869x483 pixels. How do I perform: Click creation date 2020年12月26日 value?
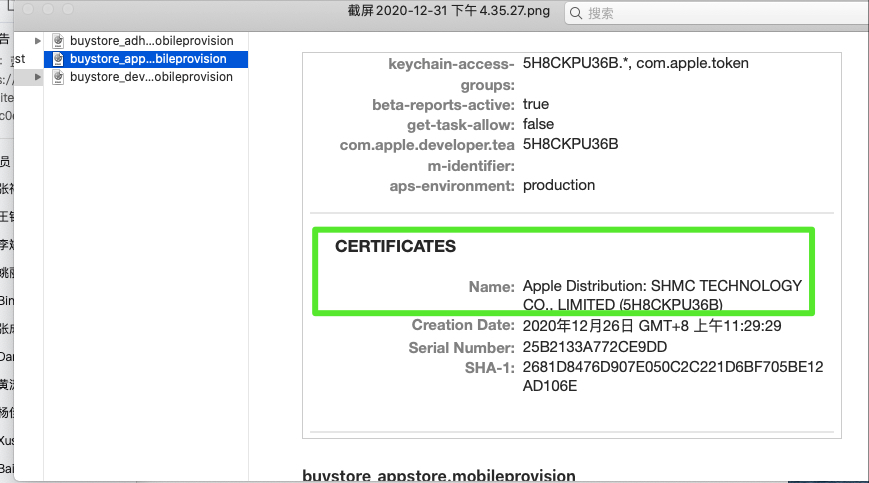[652, 326]
